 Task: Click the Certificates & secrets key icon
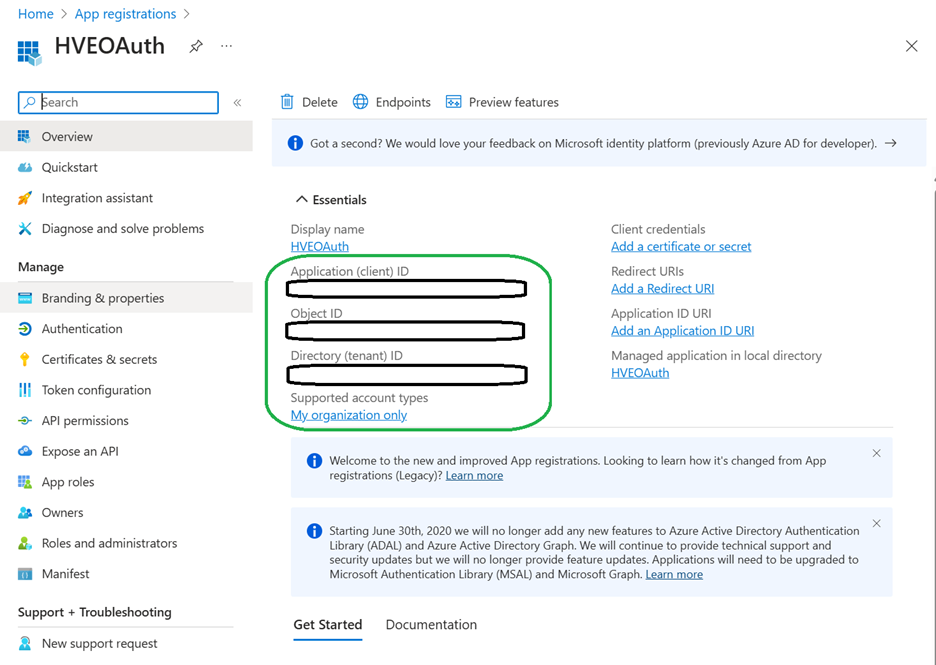pos(24,359)
